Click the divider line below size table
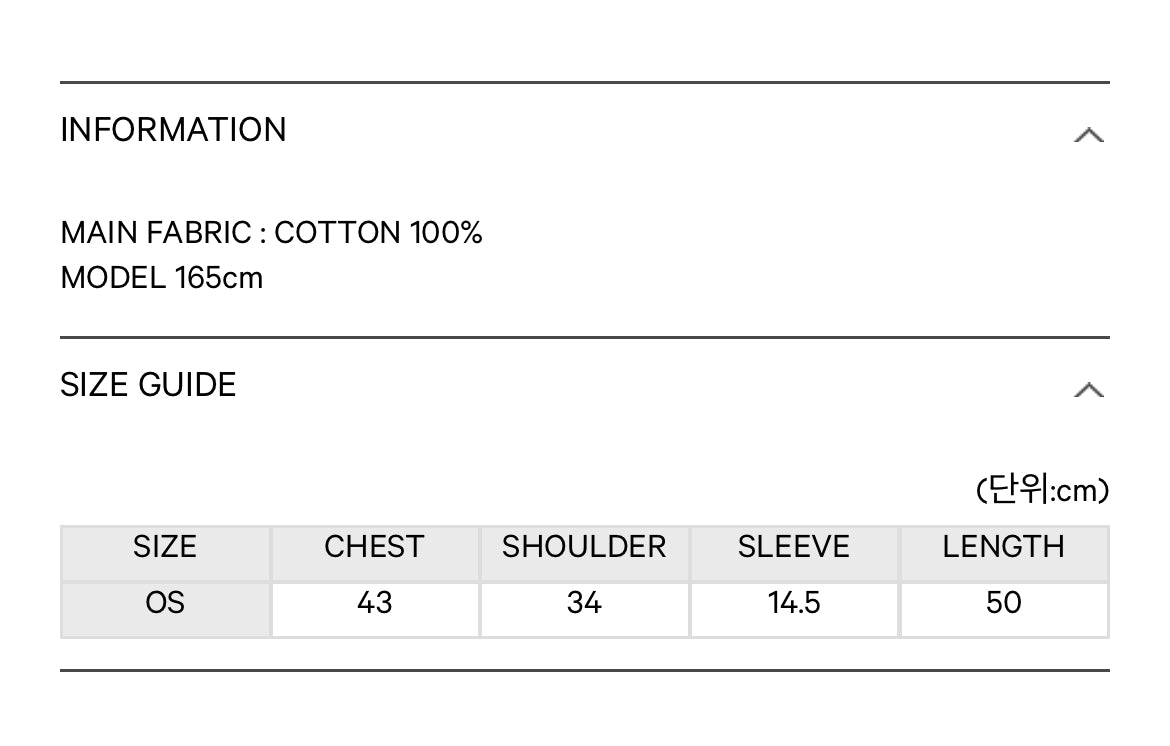This screenshot has height=746, width=1170. pos(584,670)
